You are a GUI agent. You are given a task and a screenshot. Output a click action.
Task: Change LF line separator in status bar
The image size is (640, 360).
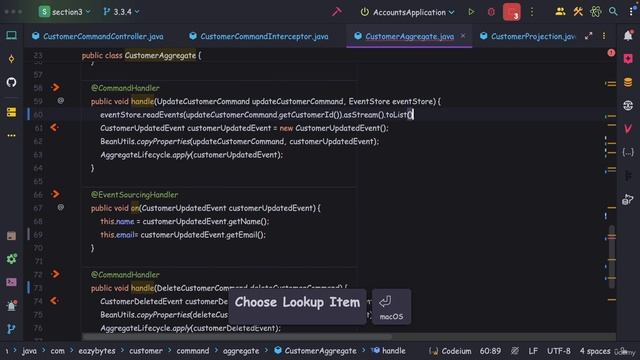click(x=533, y=351)
